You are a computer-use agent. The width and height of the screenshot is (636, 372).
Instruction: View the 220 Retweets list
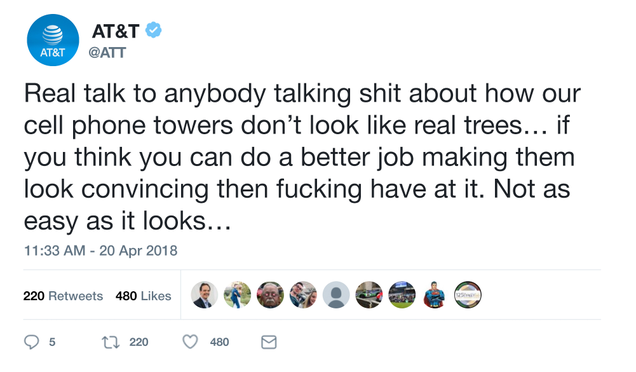click(63, 296)
